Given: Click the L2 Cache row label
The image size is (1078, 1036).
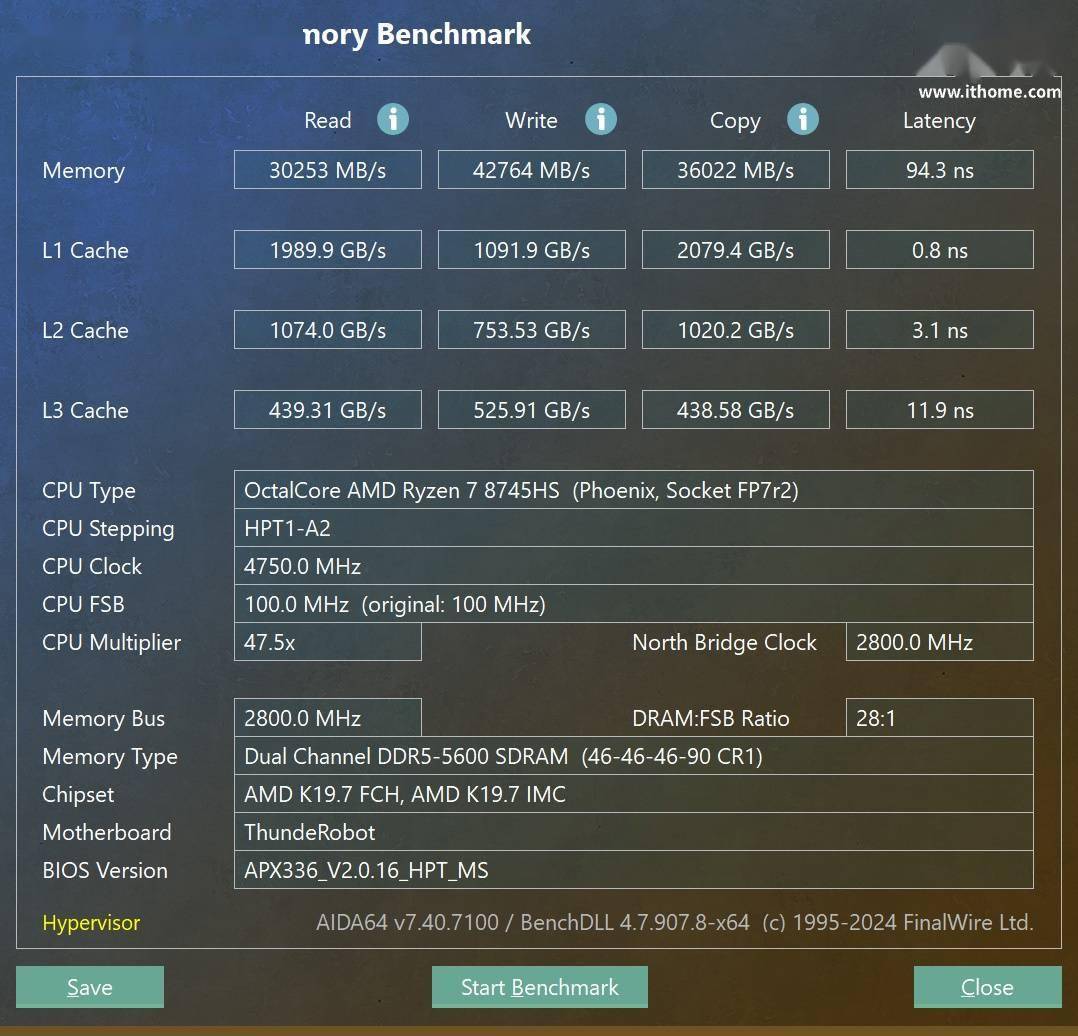Looking at the screenshot, I should click(85, 330).
